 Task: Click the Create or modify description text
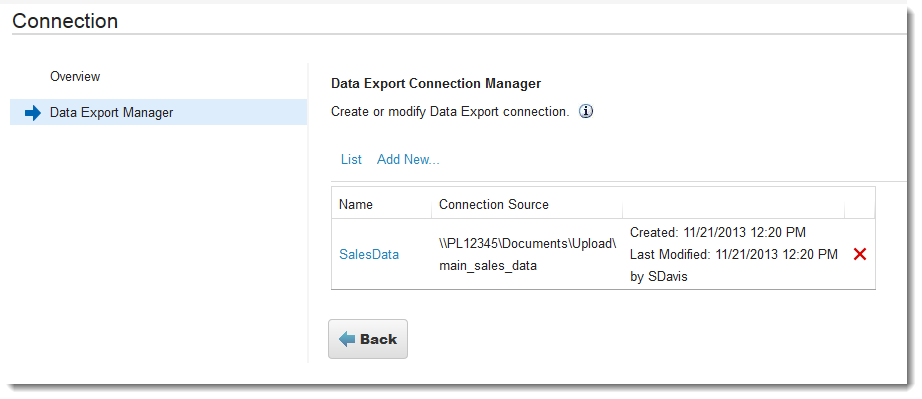450,112
